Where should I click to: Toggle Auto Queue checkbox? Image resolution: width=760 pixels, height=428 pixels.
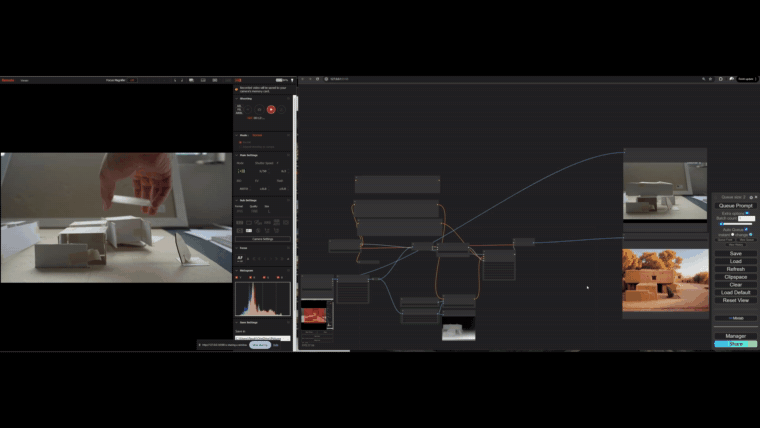[x=746, y=229]
